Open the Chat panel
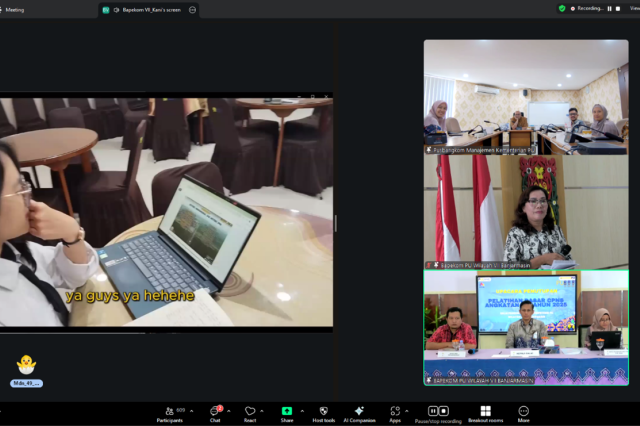Viewport: 640px width, 426px height. click(215, 411)
